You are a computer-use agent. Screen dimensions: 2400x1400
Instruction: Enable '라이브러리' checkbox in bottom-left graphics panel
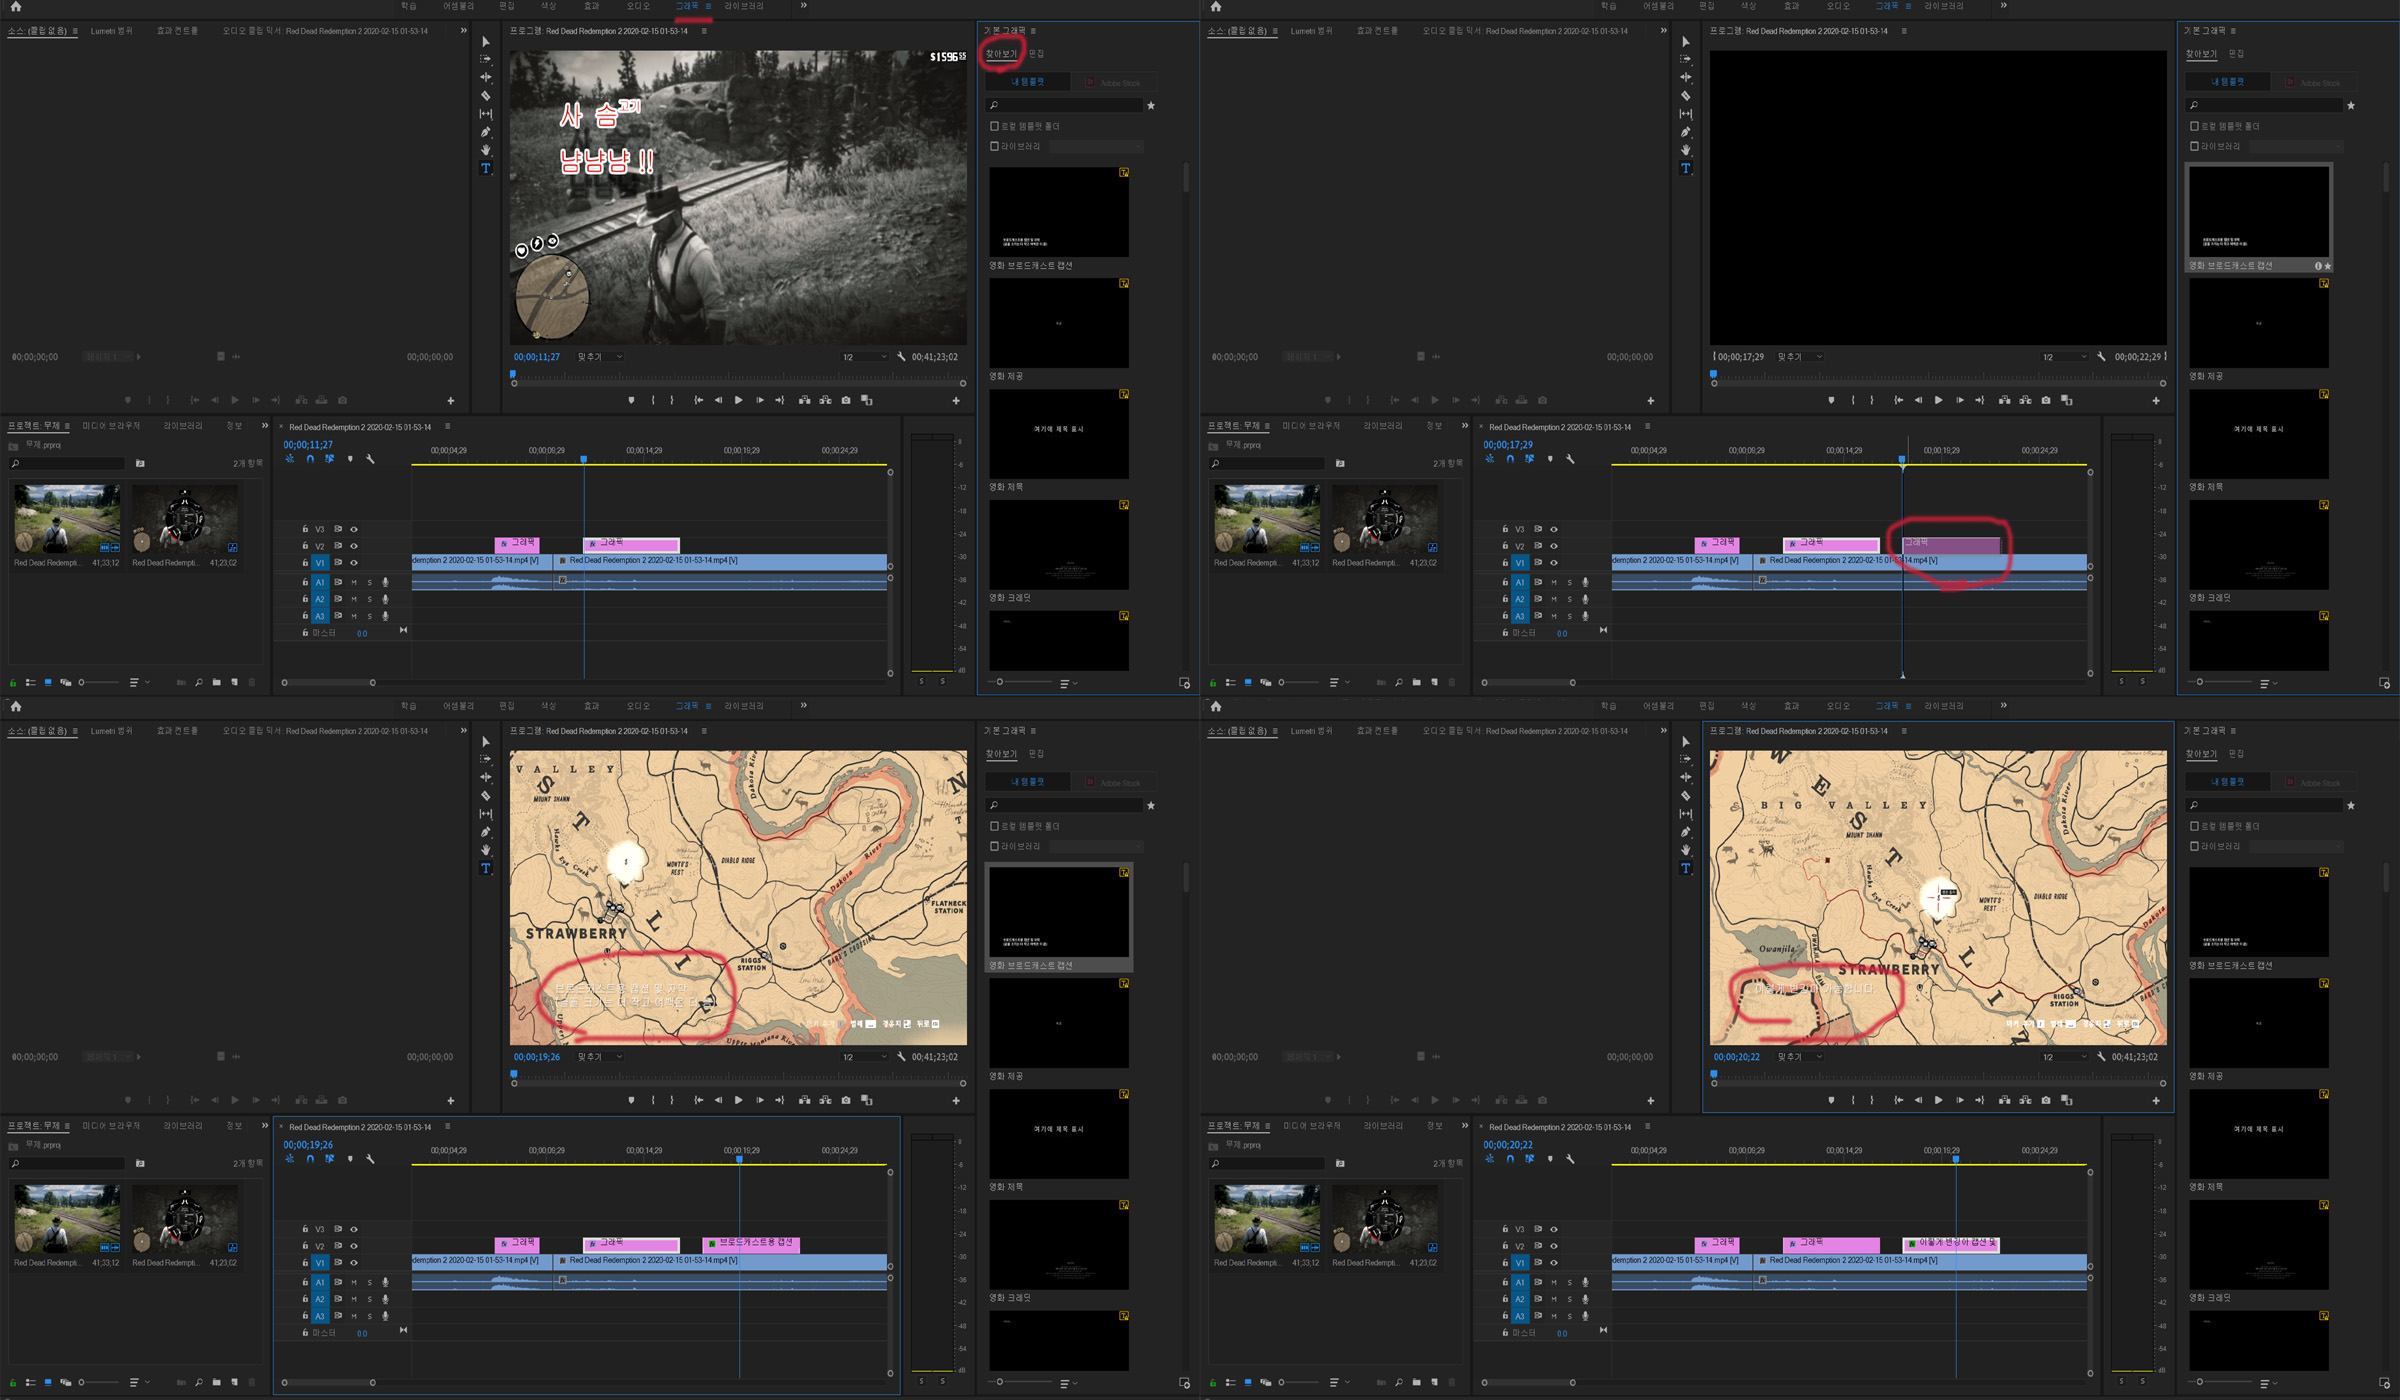(994, 846)
